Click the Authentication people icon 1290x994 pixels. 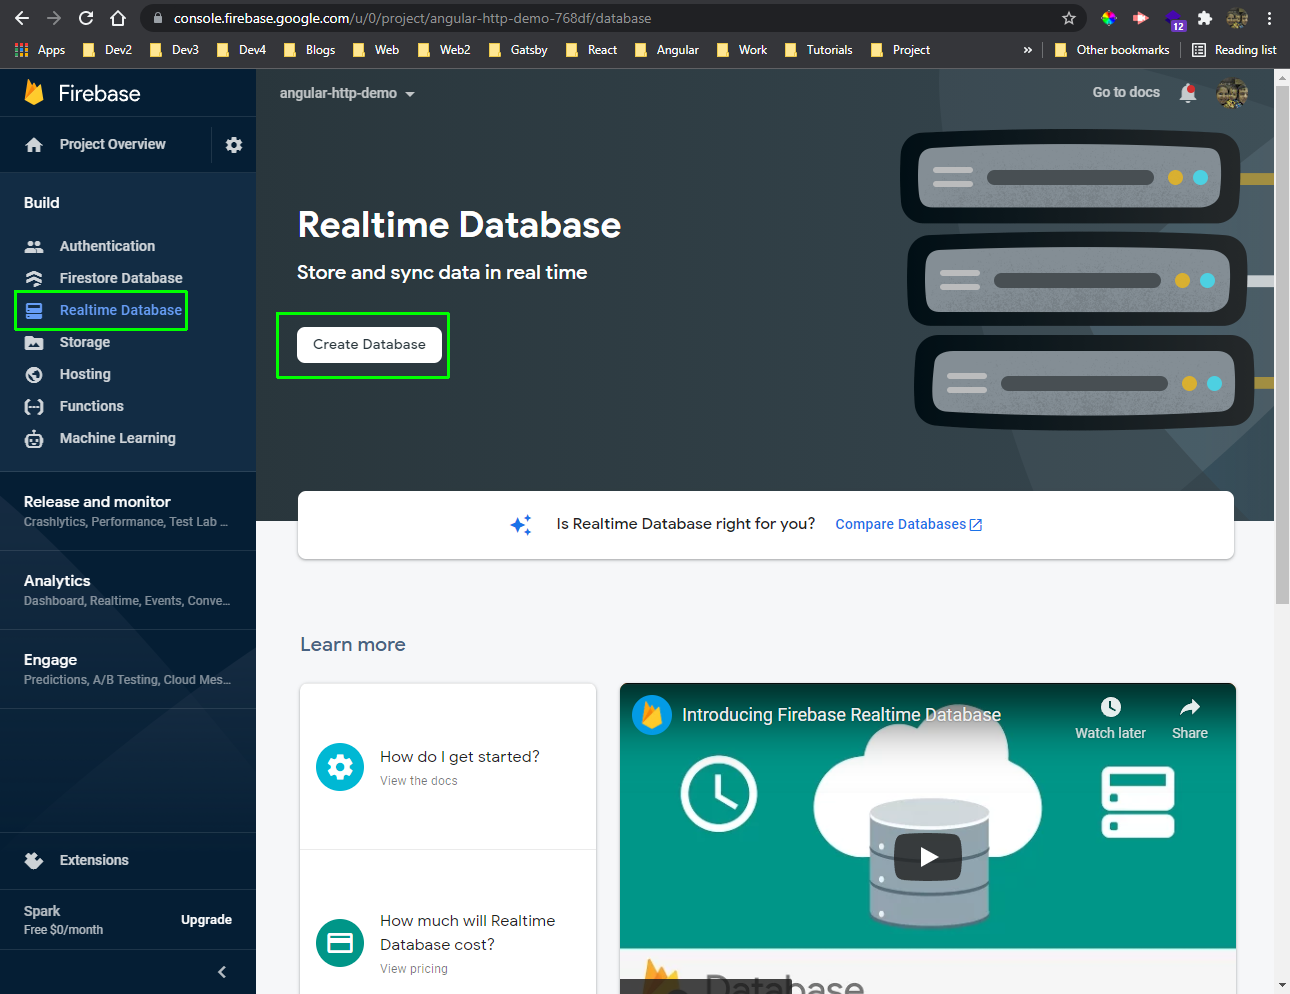pyautogui.click(x=34, y=246)
